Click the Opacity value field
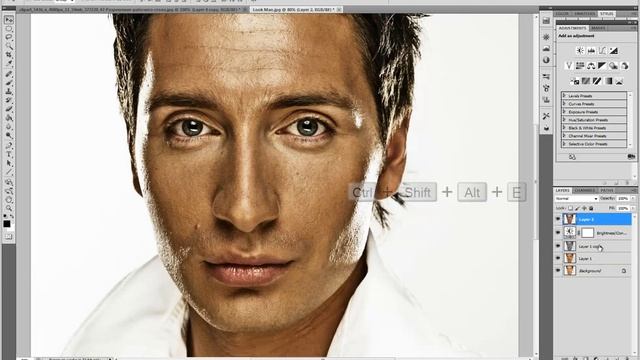This screenshot has height=360, width=640. tap(623, 198)
